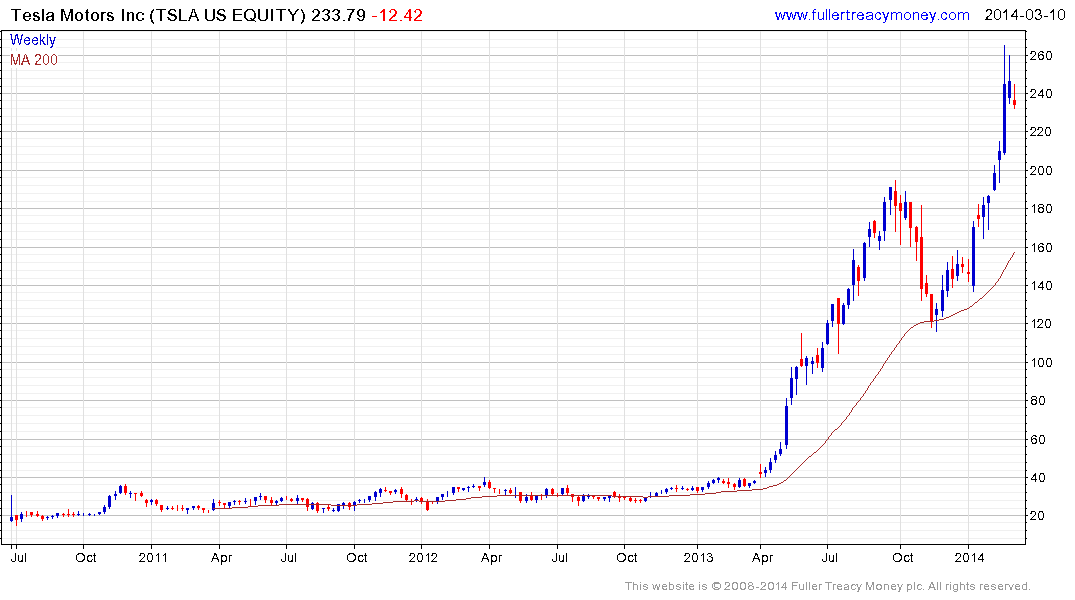Click the 220 price axis label
Screen dimensions: 1075x600
tap(1041, 132)
